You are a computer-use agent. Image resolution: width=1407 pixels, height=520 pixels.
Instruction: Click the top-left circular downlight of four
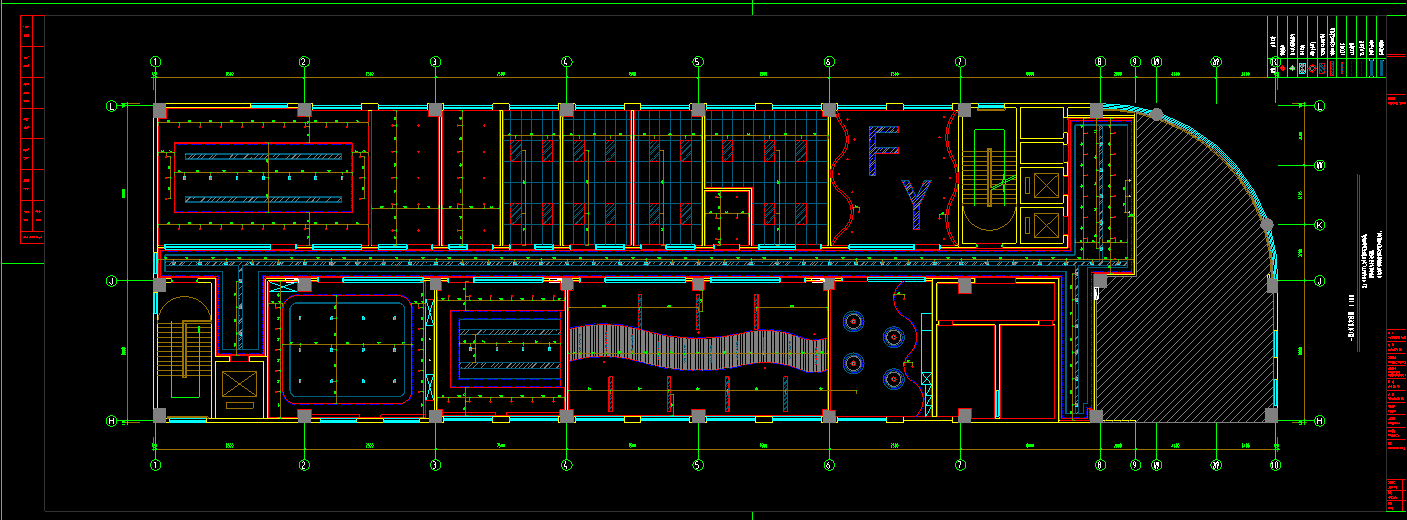pos(853,322)
